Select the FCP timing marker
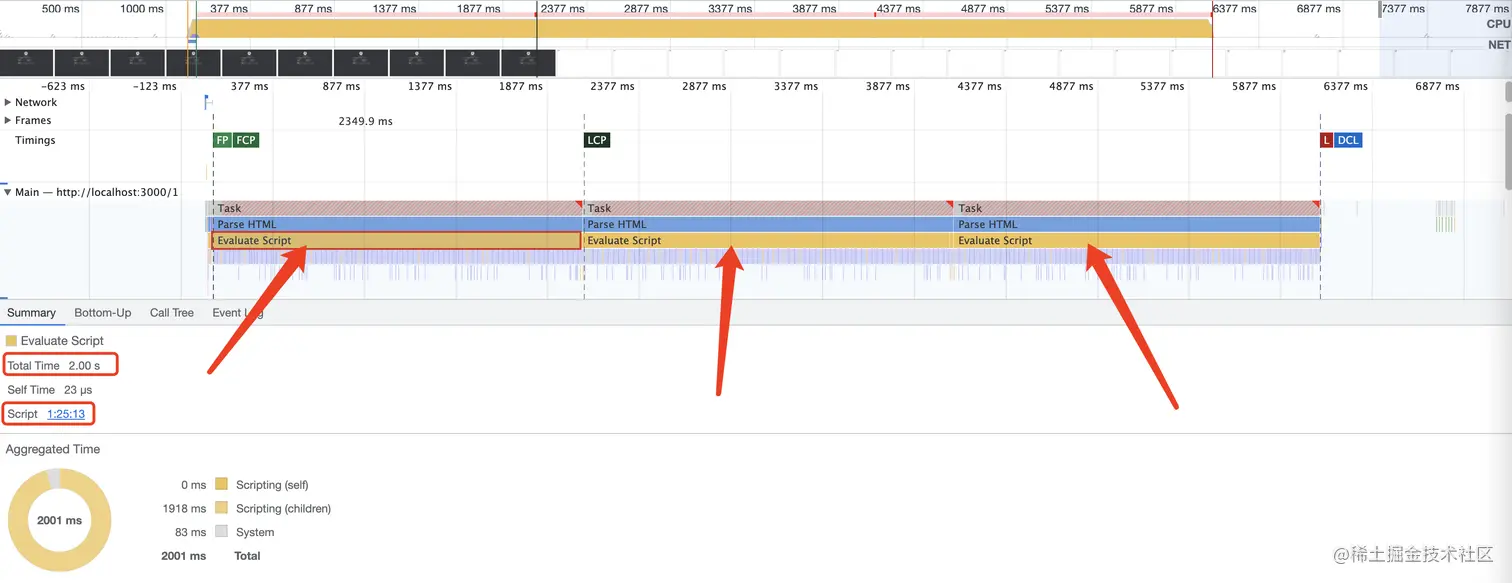 tap(246, 140)
